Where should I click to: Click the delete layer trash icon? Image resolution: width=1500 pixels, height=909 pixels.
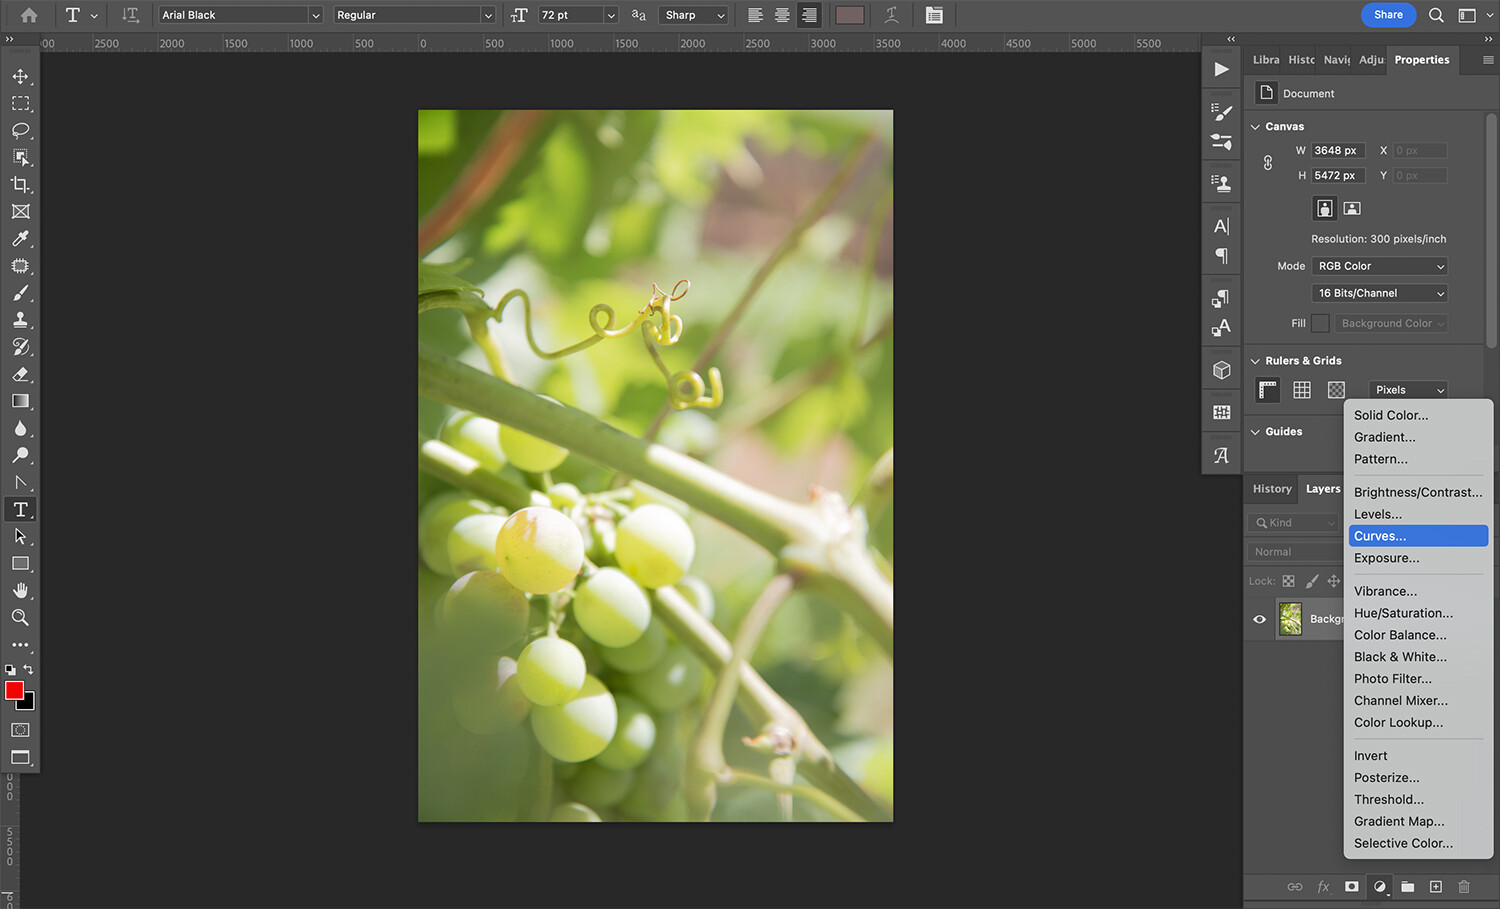[x=1464, y=887]
